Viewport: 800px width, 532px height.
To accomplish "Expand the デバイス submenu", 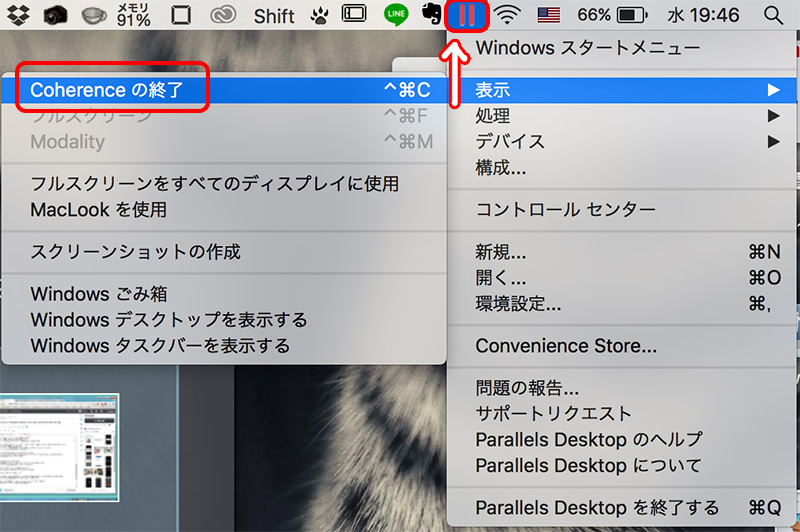I will click(x=622, y=141).
